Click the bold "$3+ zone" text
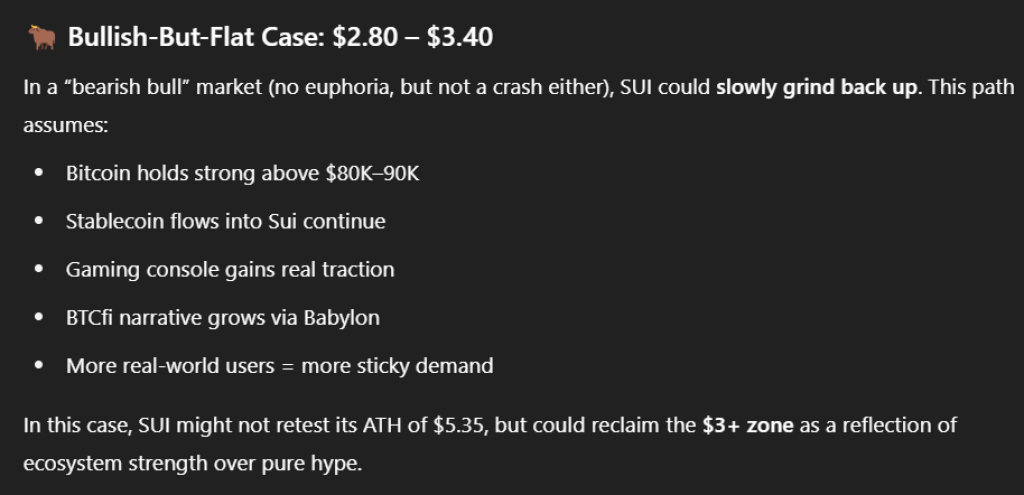Screen dimensions: 1024x495 [747, 425]
